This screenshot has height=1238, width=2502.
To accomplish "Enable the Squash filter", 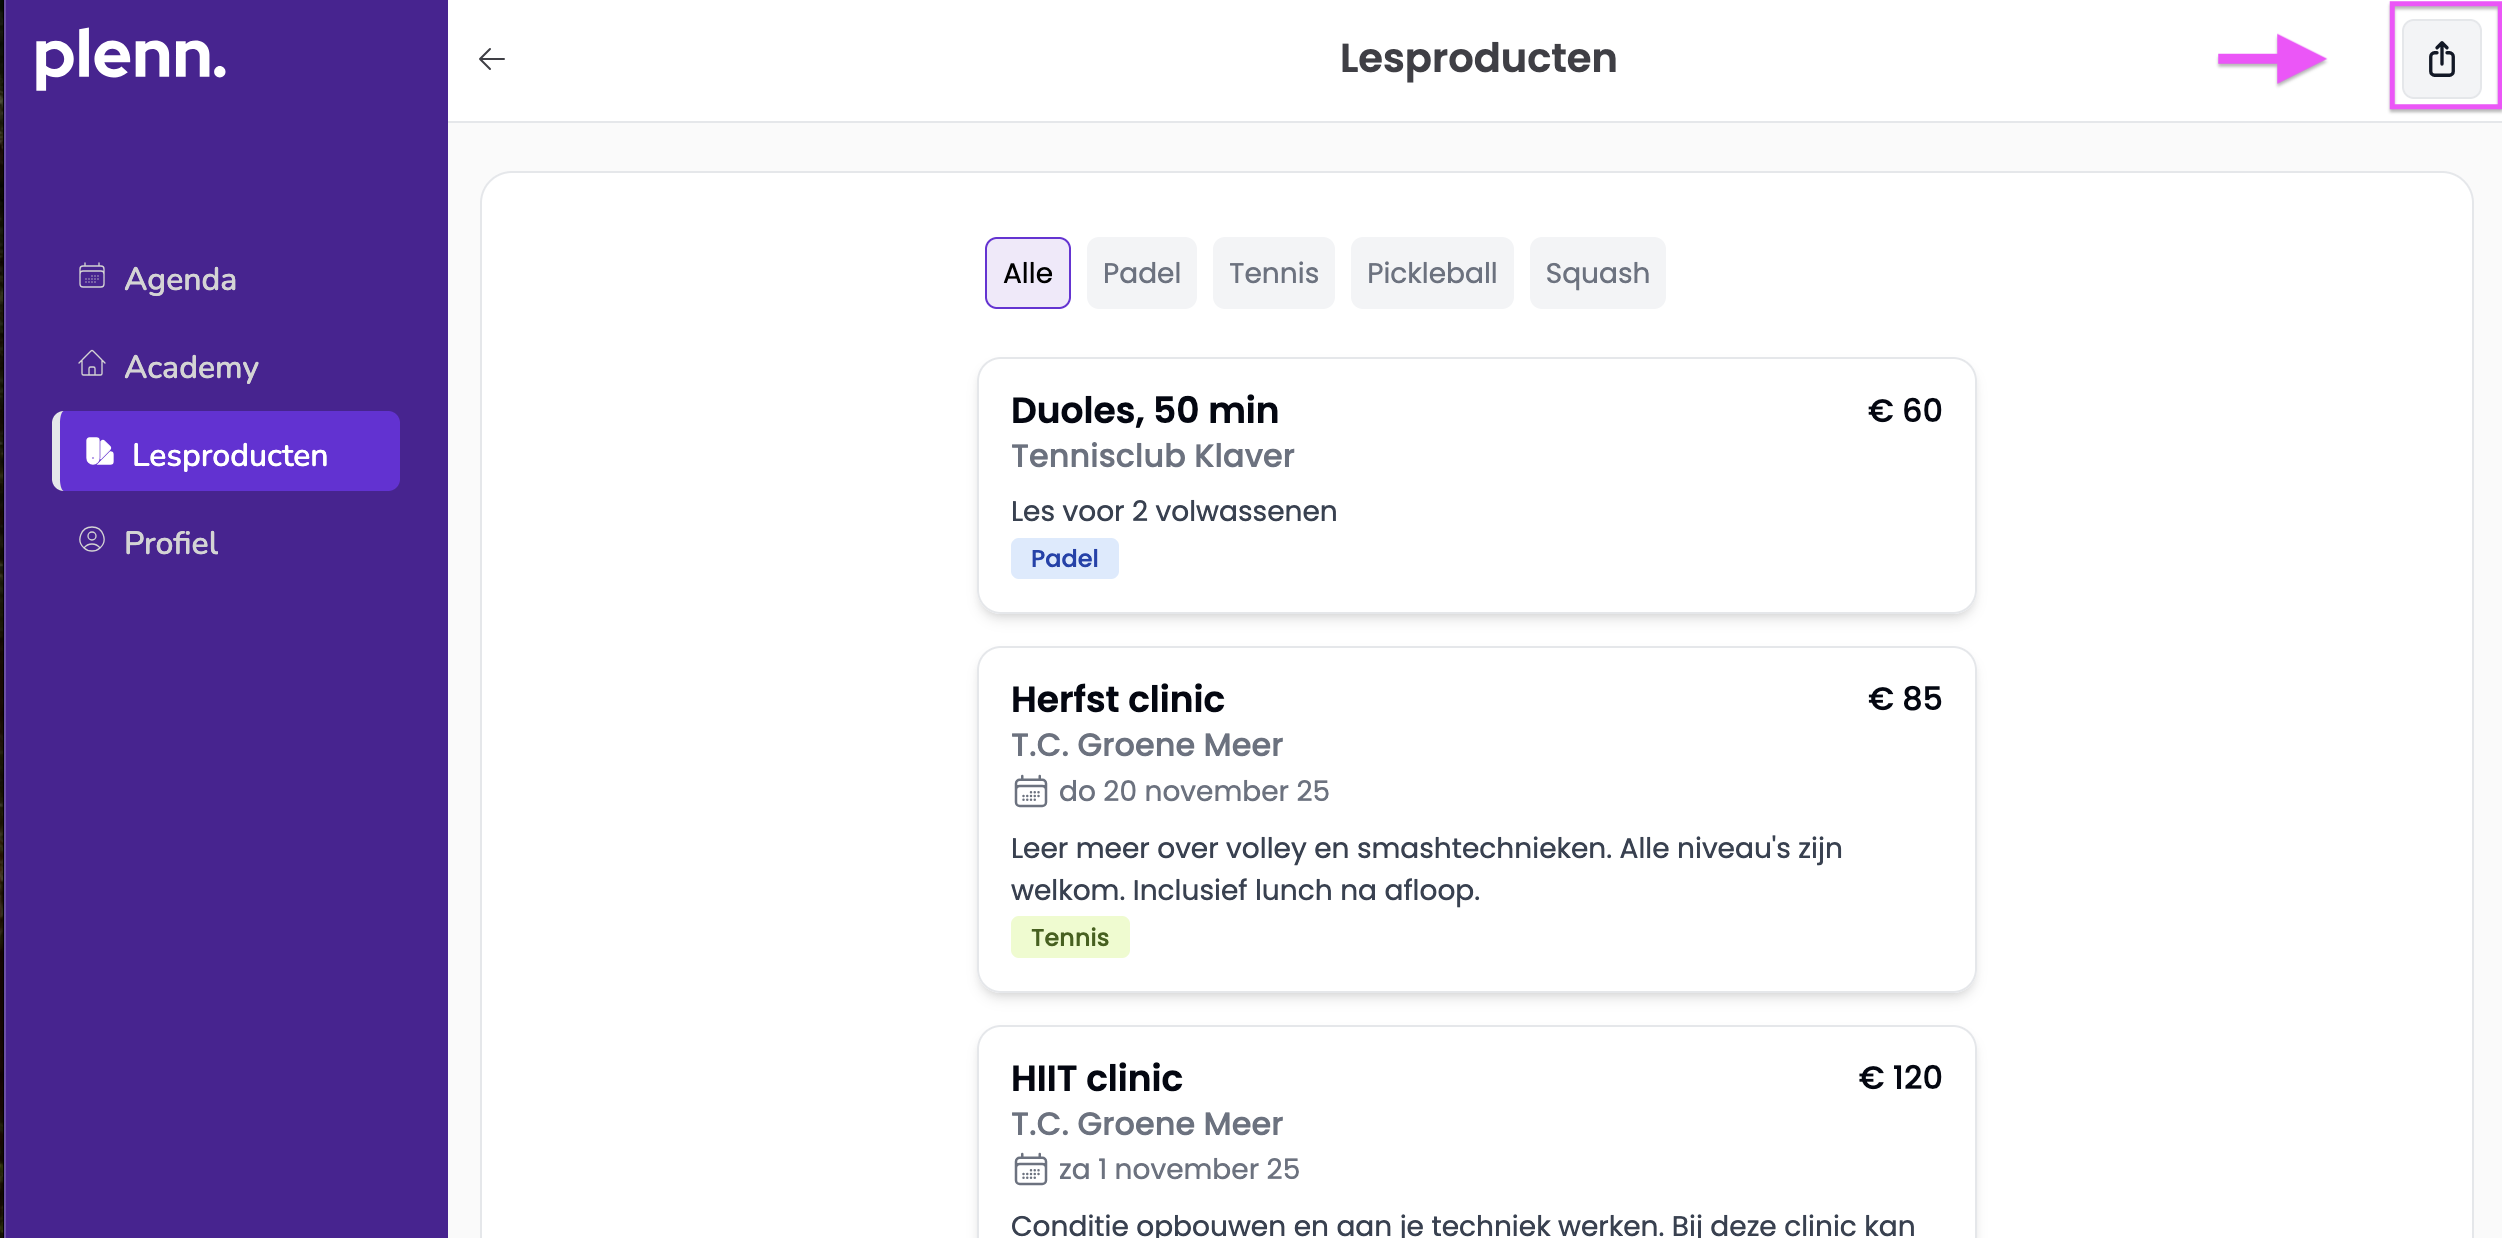I will 1597,272.
